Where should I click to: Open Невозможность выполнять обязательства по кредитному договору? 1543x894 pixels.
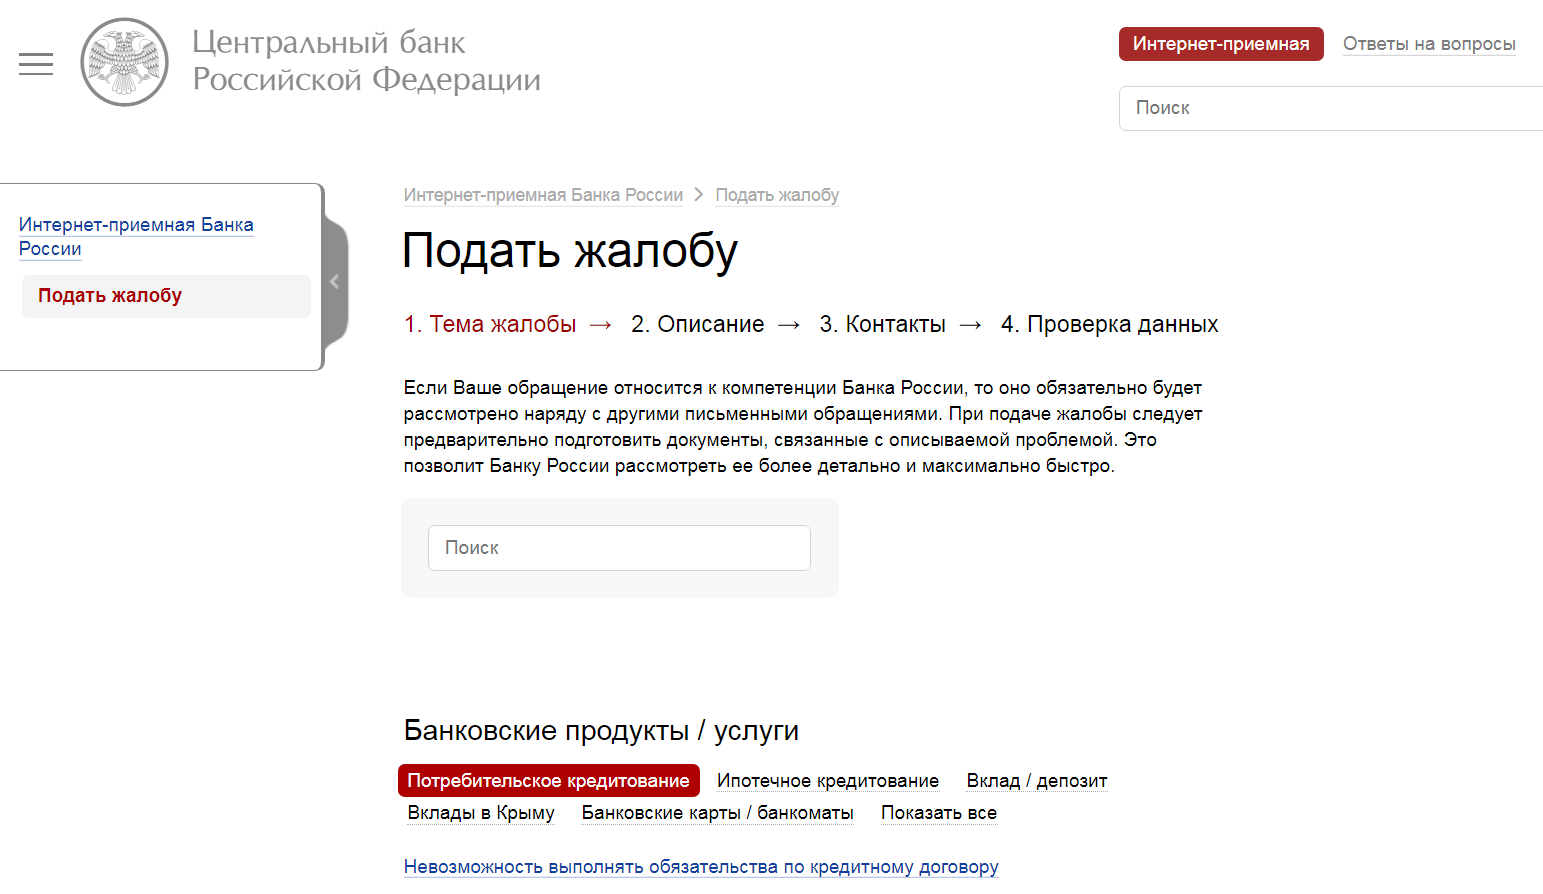point(701,867)
